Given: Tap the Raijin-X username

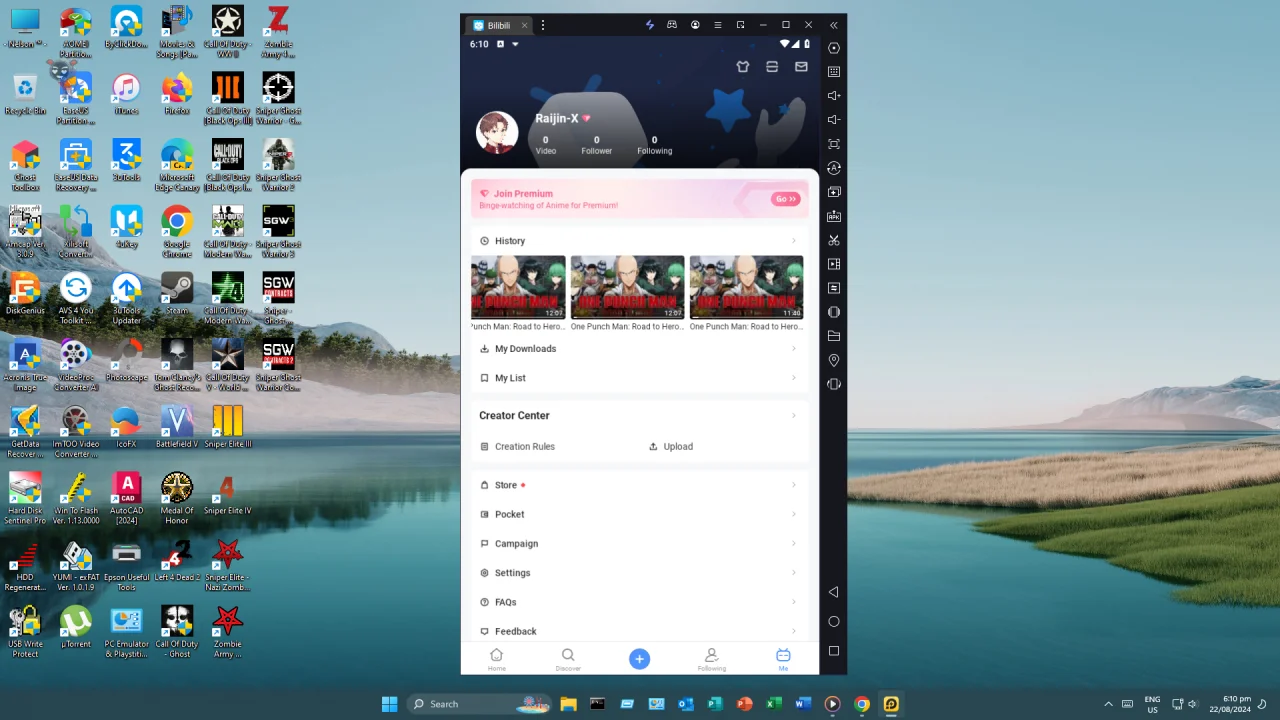Looking at the screenshot, I should click(x=557, y=118).
